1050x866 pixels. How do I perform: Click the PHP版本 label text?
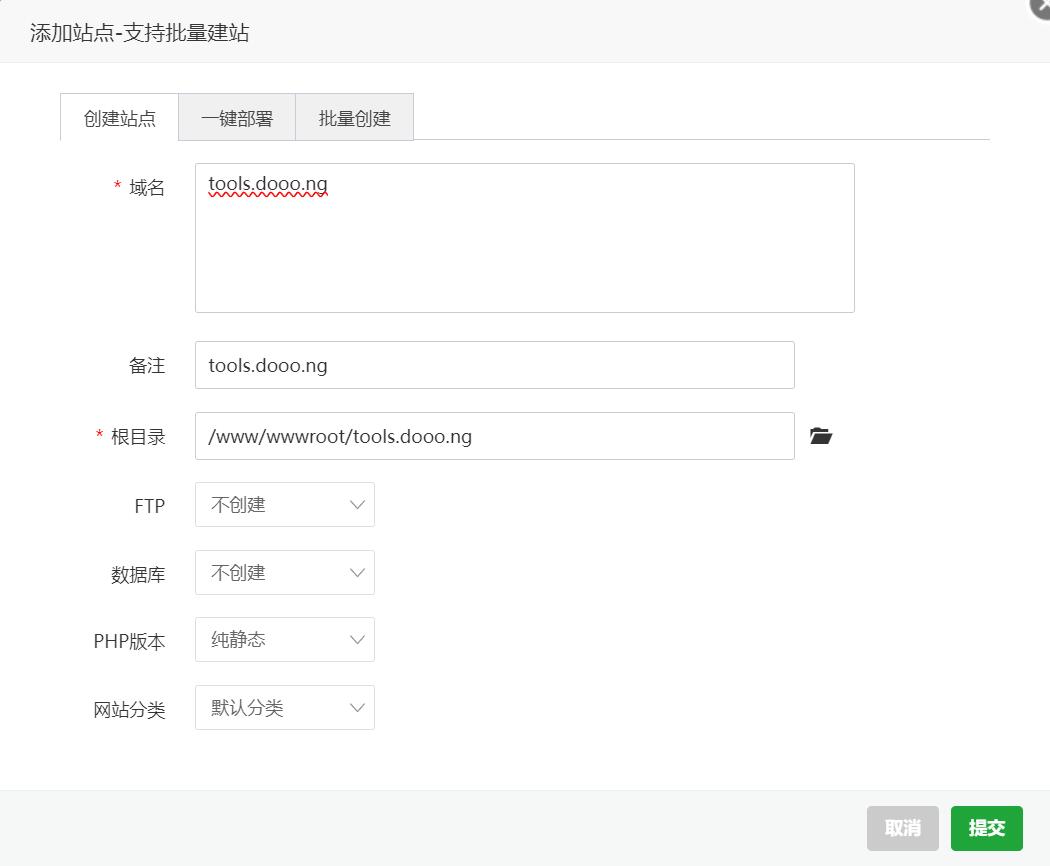pyautogui.click(x=129, y=642)
